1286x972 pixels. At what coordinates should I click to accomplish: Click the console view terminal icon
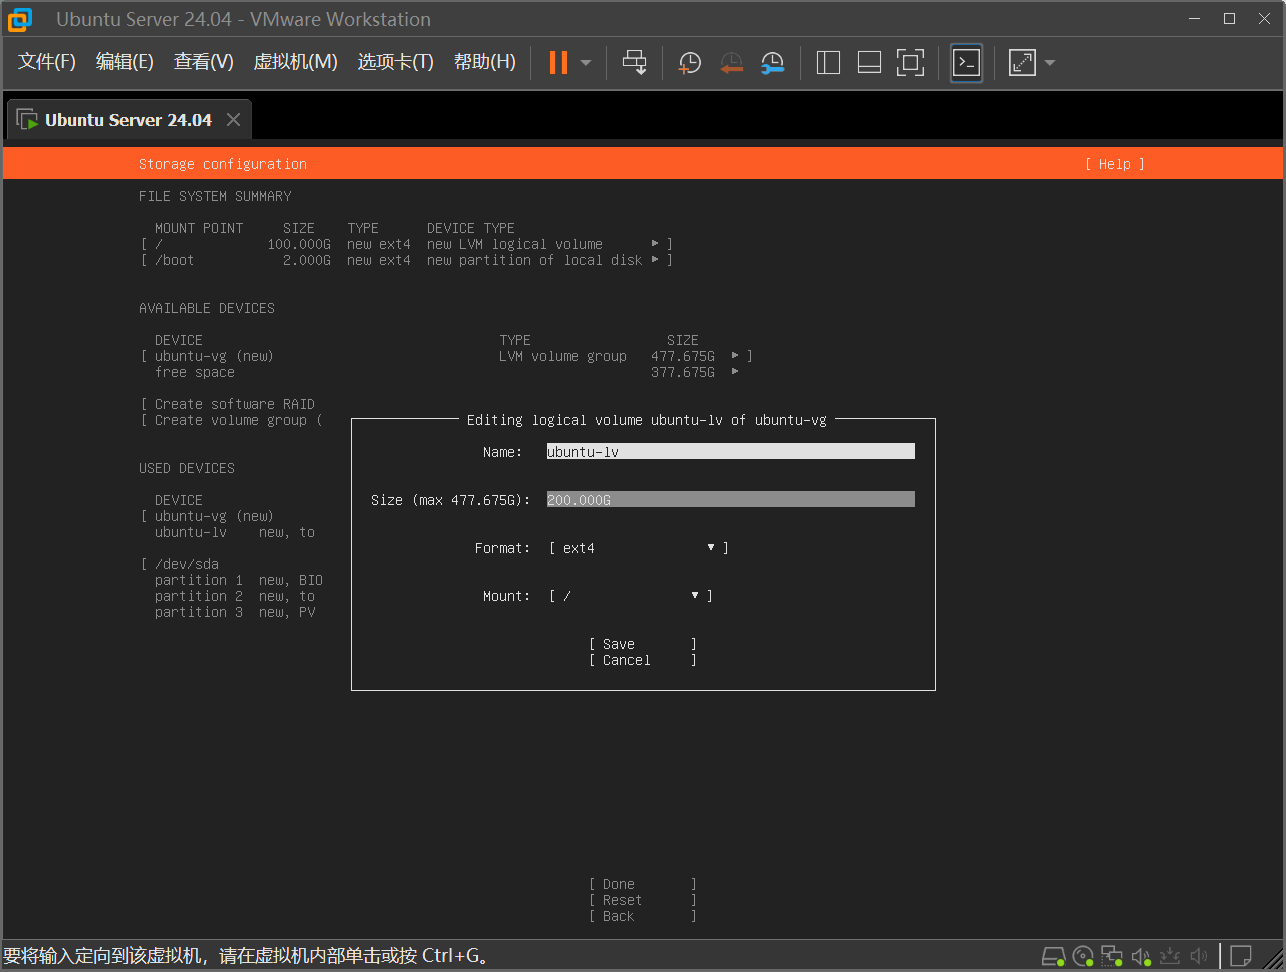pos(966,62)
